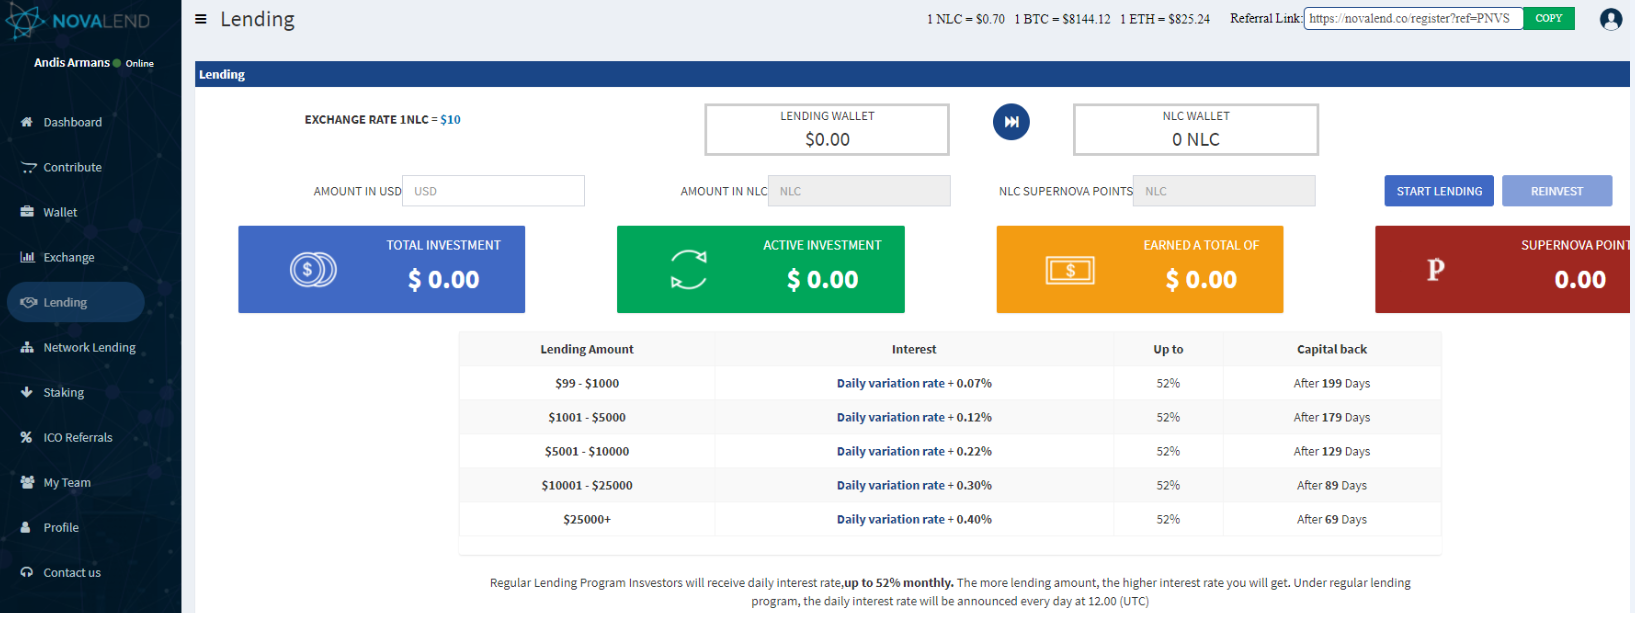Click the Andis Armans username
The image size is (1635, 623).
72,62
